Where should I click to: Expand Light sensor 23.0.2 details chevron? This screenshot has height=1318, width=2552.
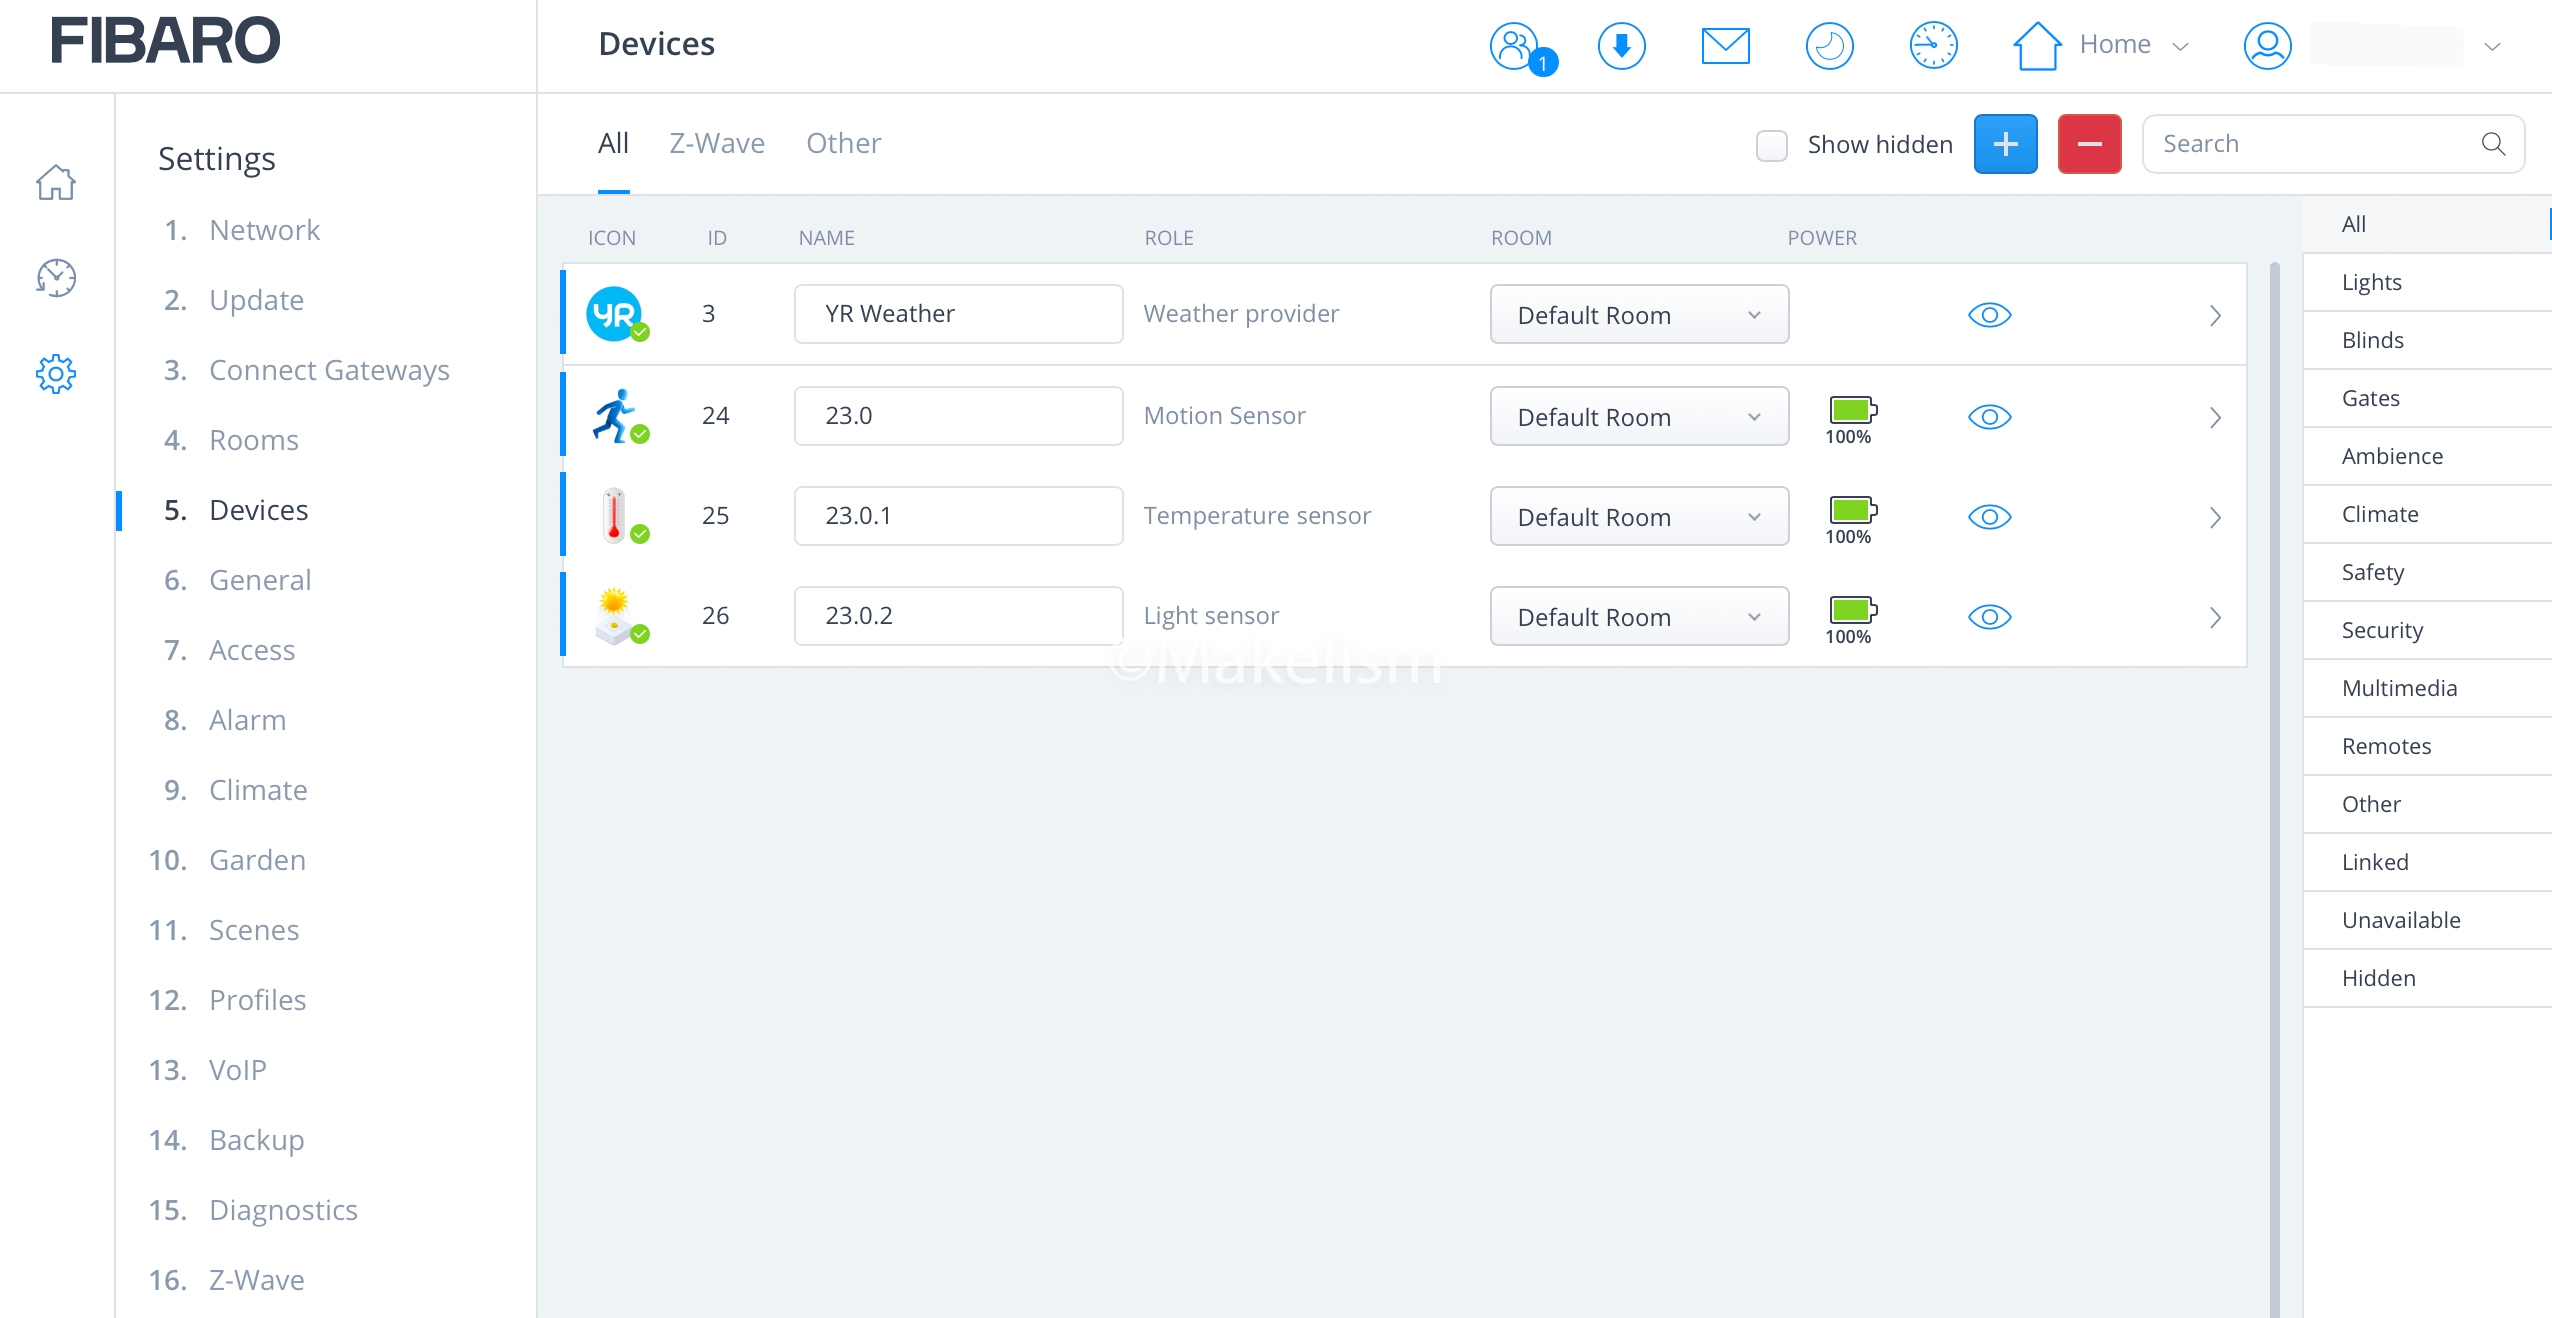(2214, 617)
